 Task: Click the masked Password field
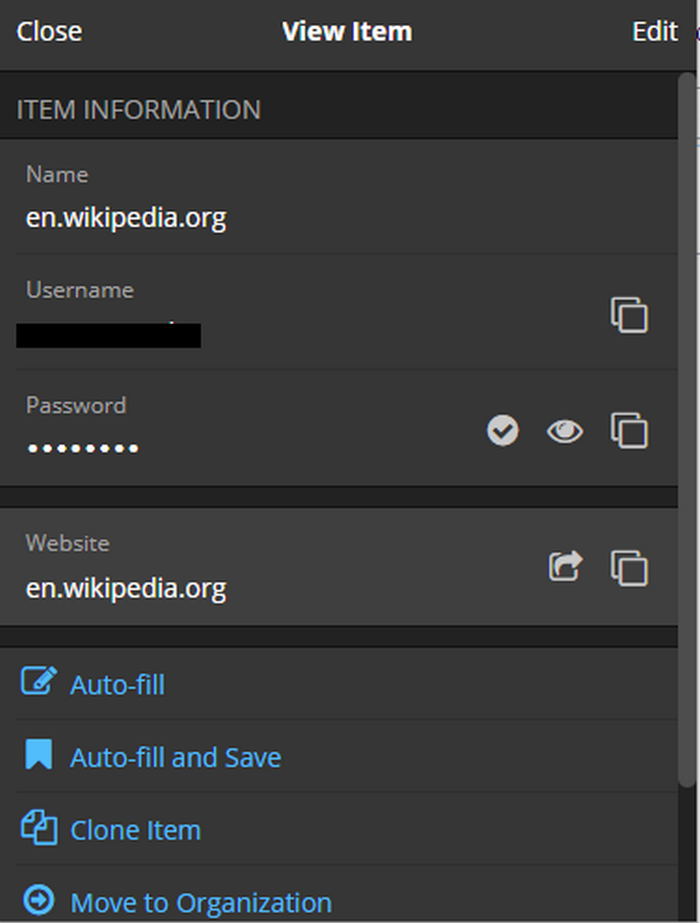(83, 447)
